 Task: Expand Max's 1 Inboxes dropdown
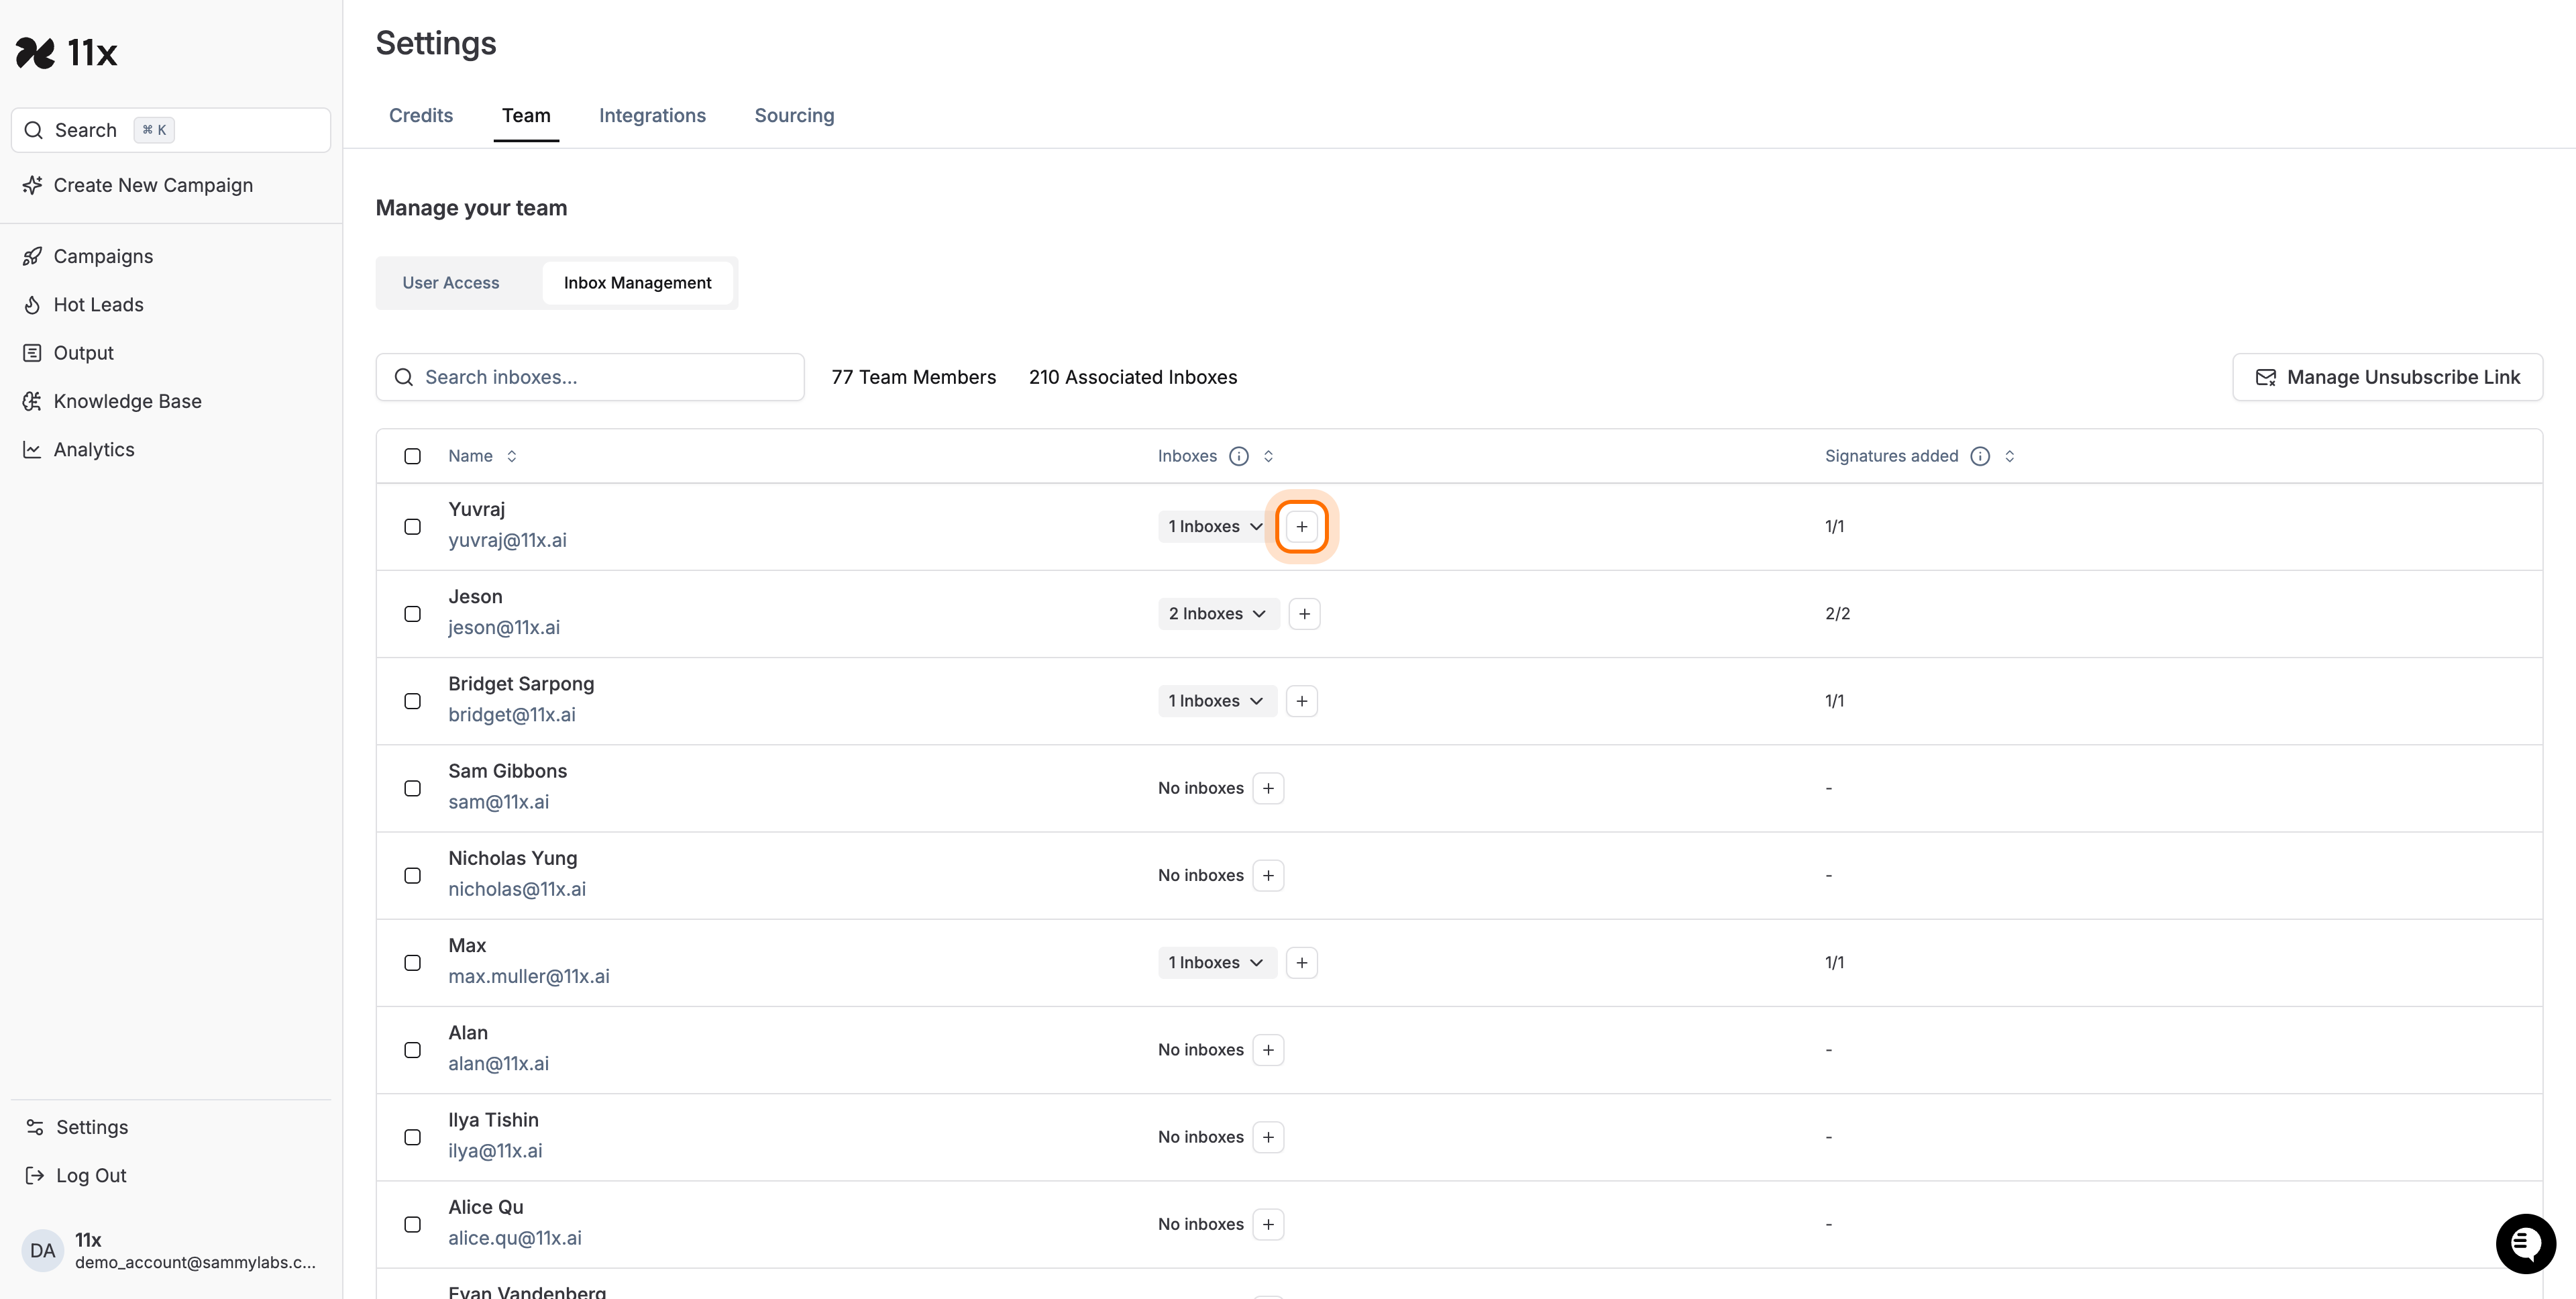[x=1216, y=962]
